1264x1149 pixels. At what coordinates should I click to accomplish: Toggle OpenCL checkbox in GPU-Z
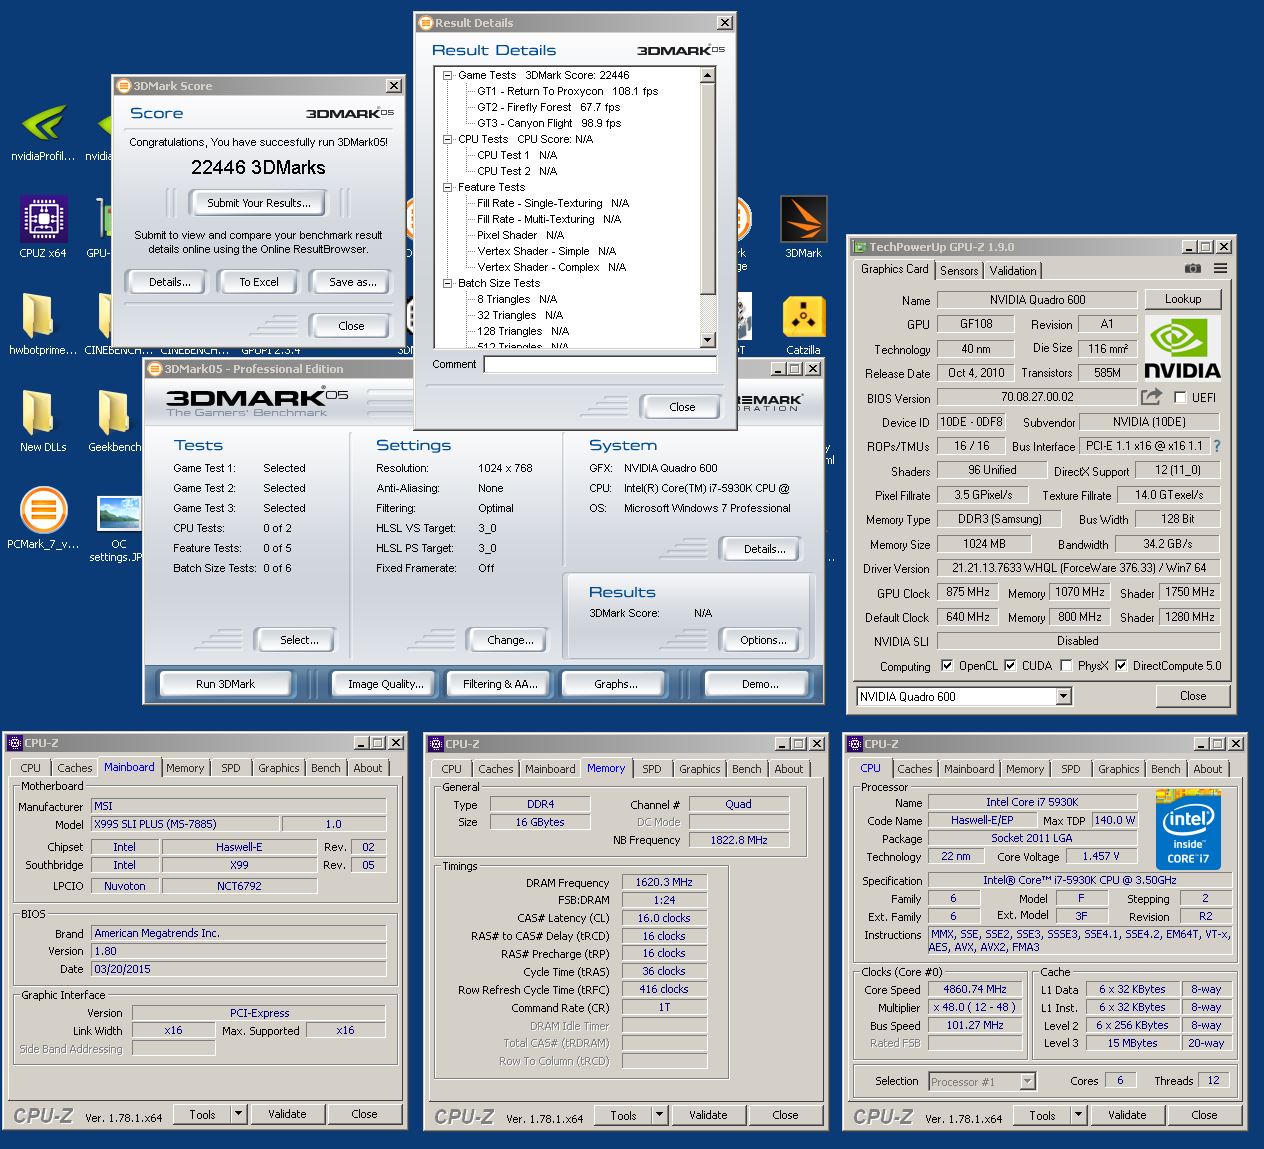click(x=947, y=665)
